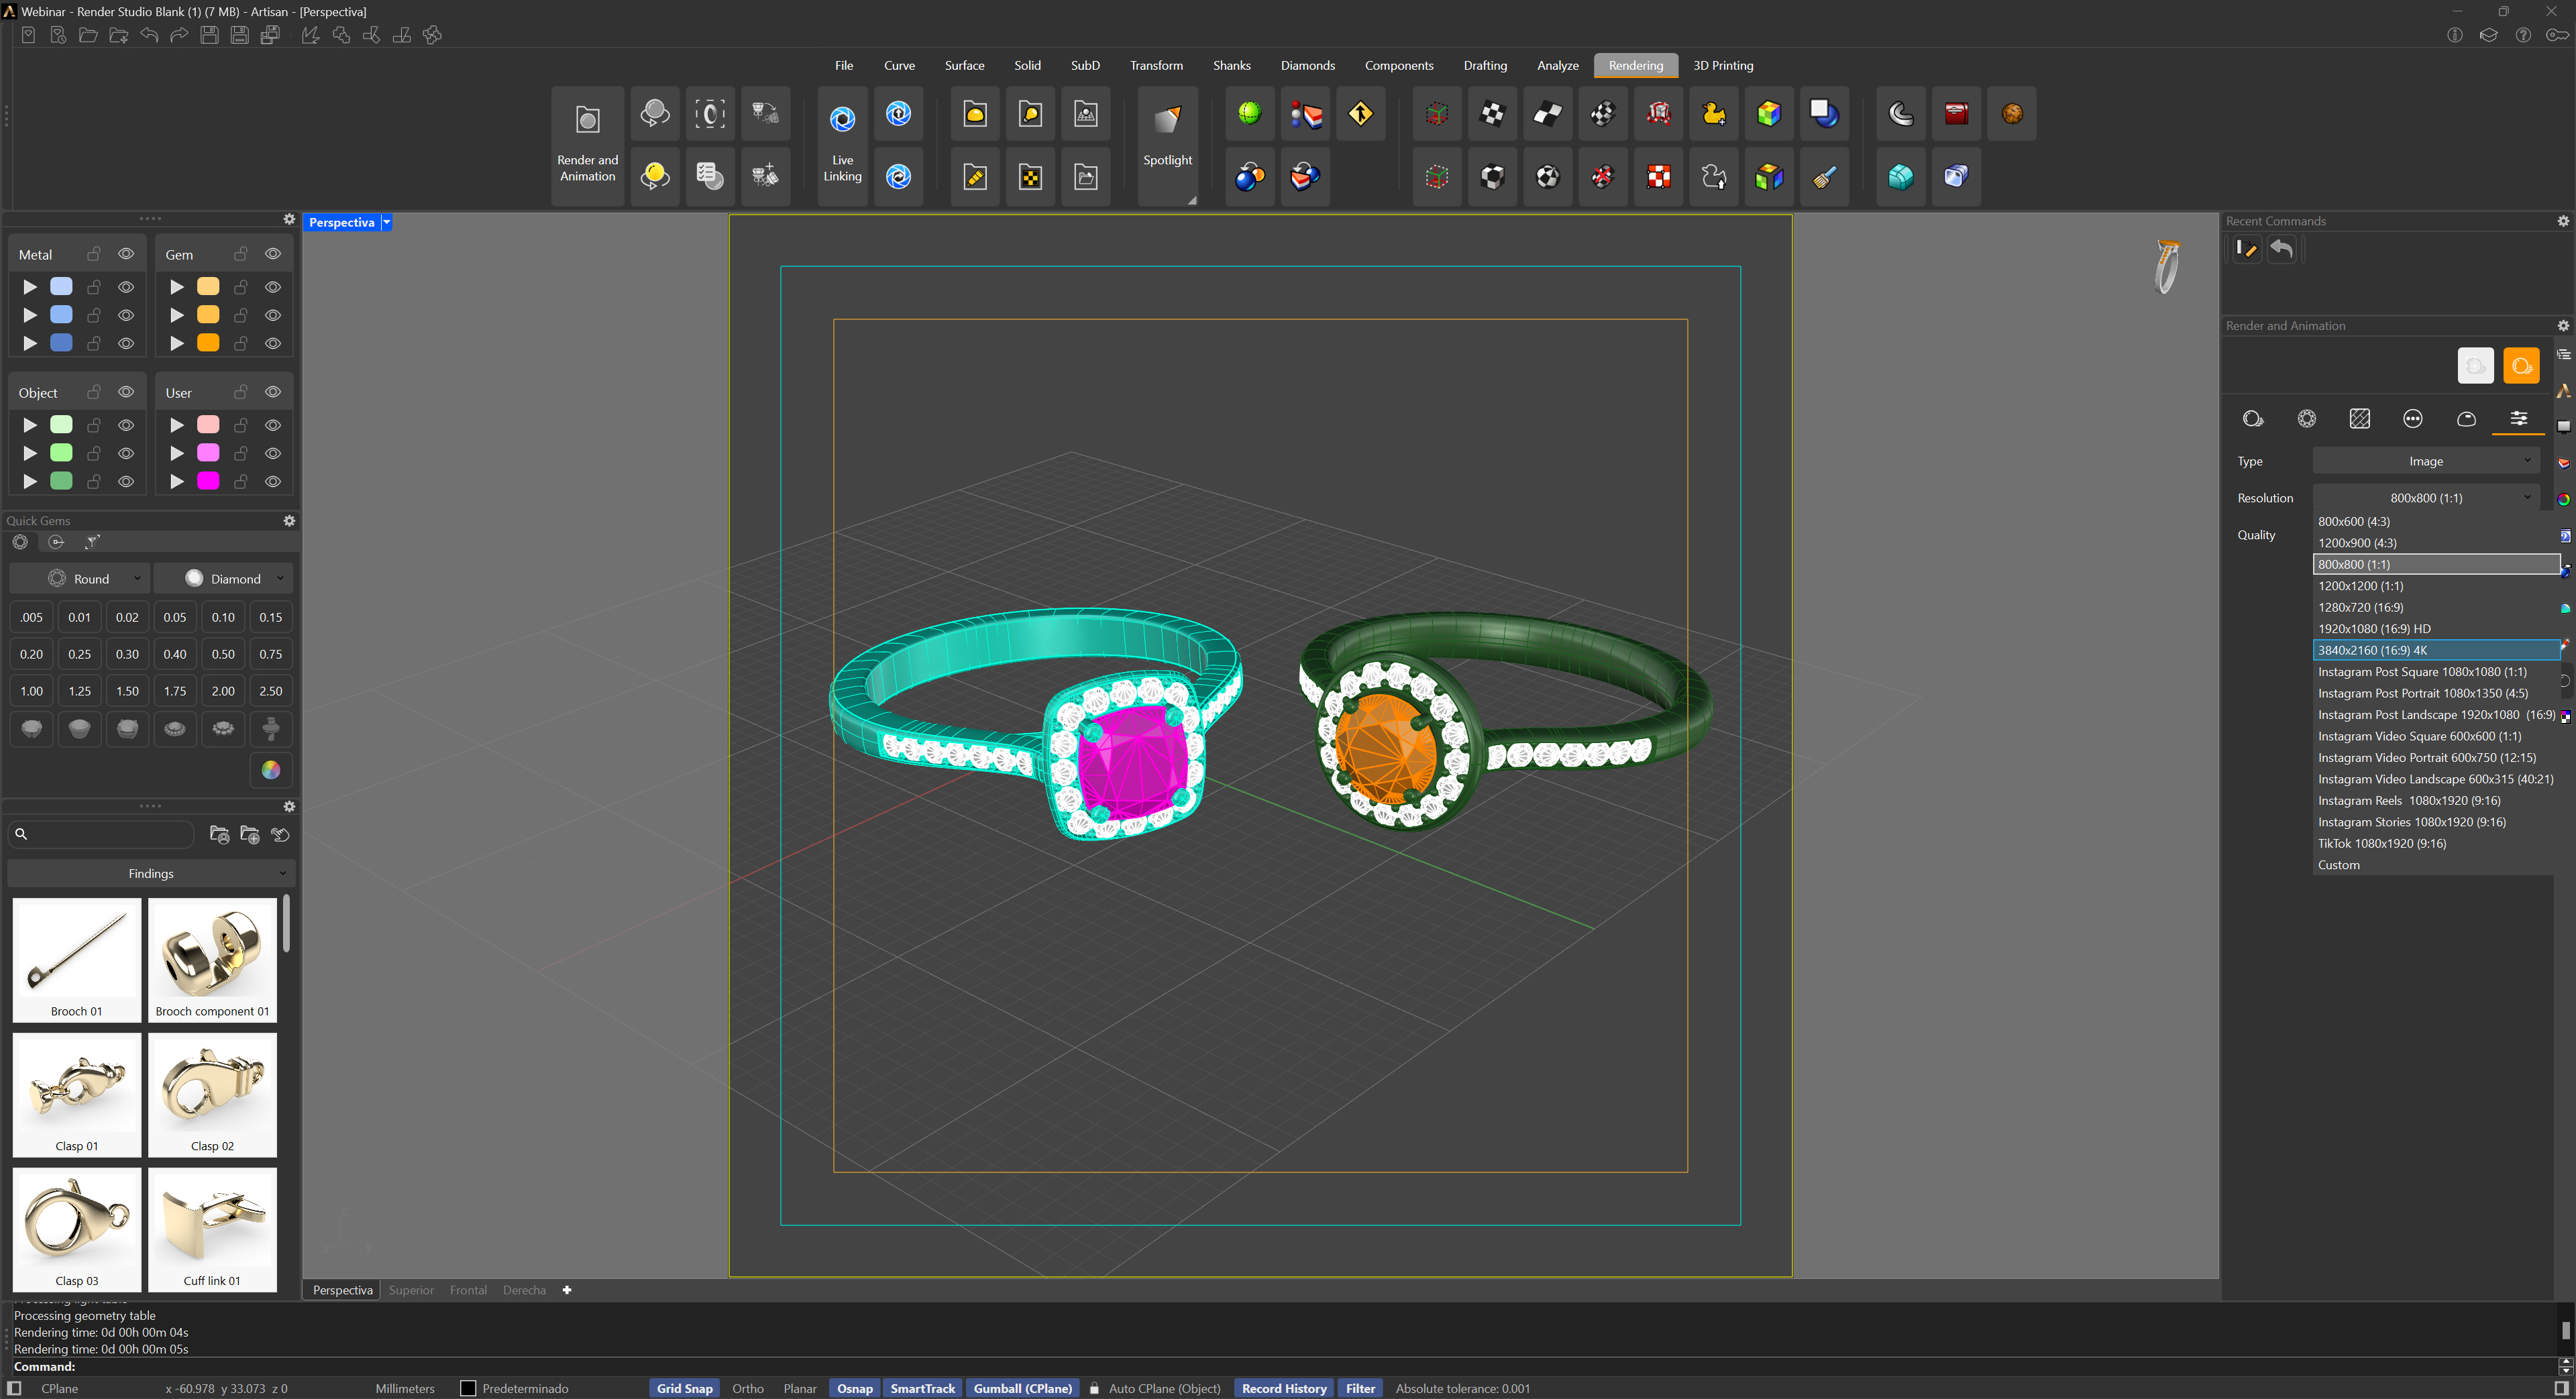Image resolution: width=2576 pixels, height=1399 pixels.
Task: Open the Diamond gem material dropdown
Action: (x=222, y=579)
